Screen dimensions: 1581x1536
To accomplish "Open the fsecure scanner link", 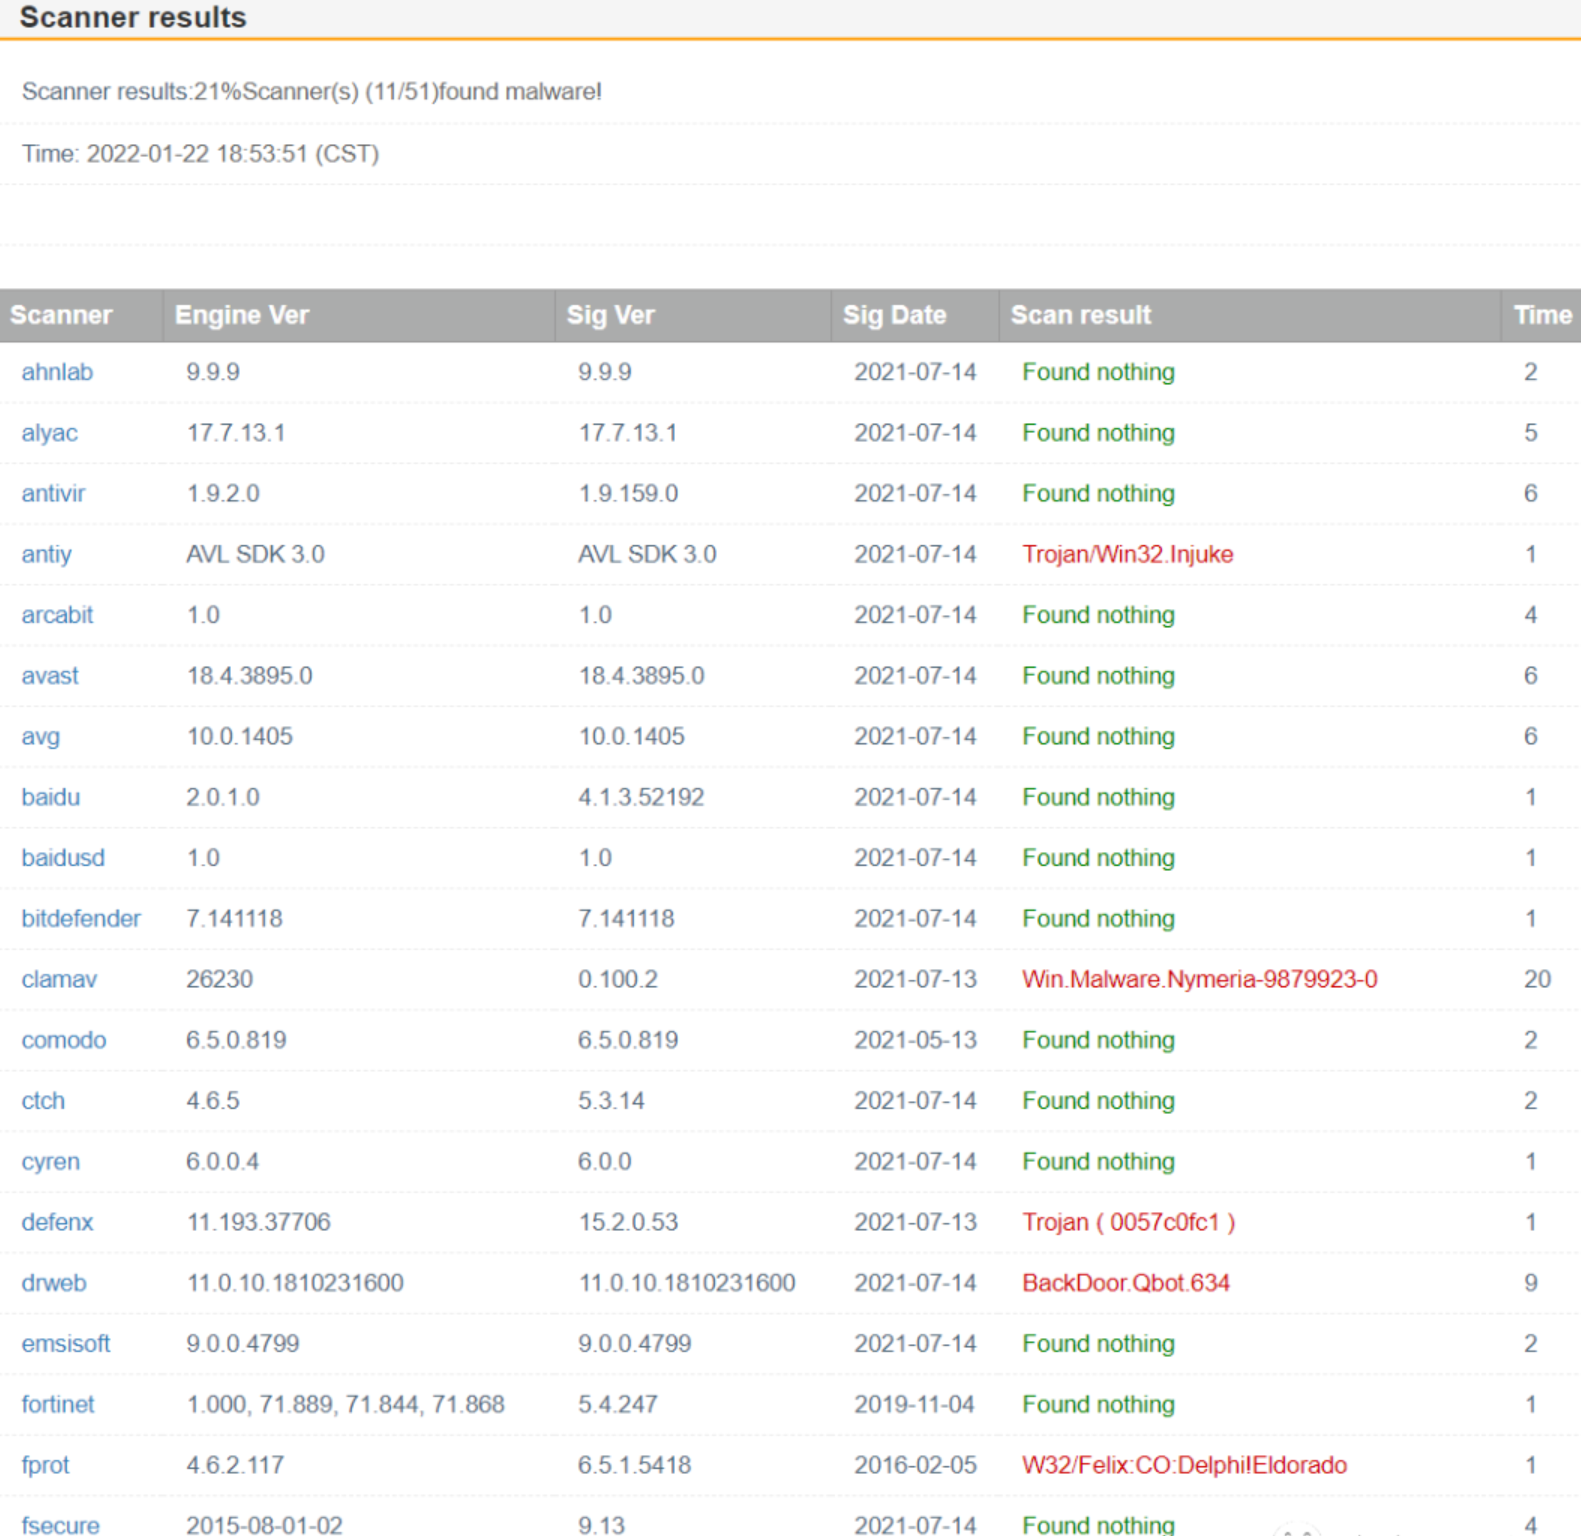I will (61, 1525).
